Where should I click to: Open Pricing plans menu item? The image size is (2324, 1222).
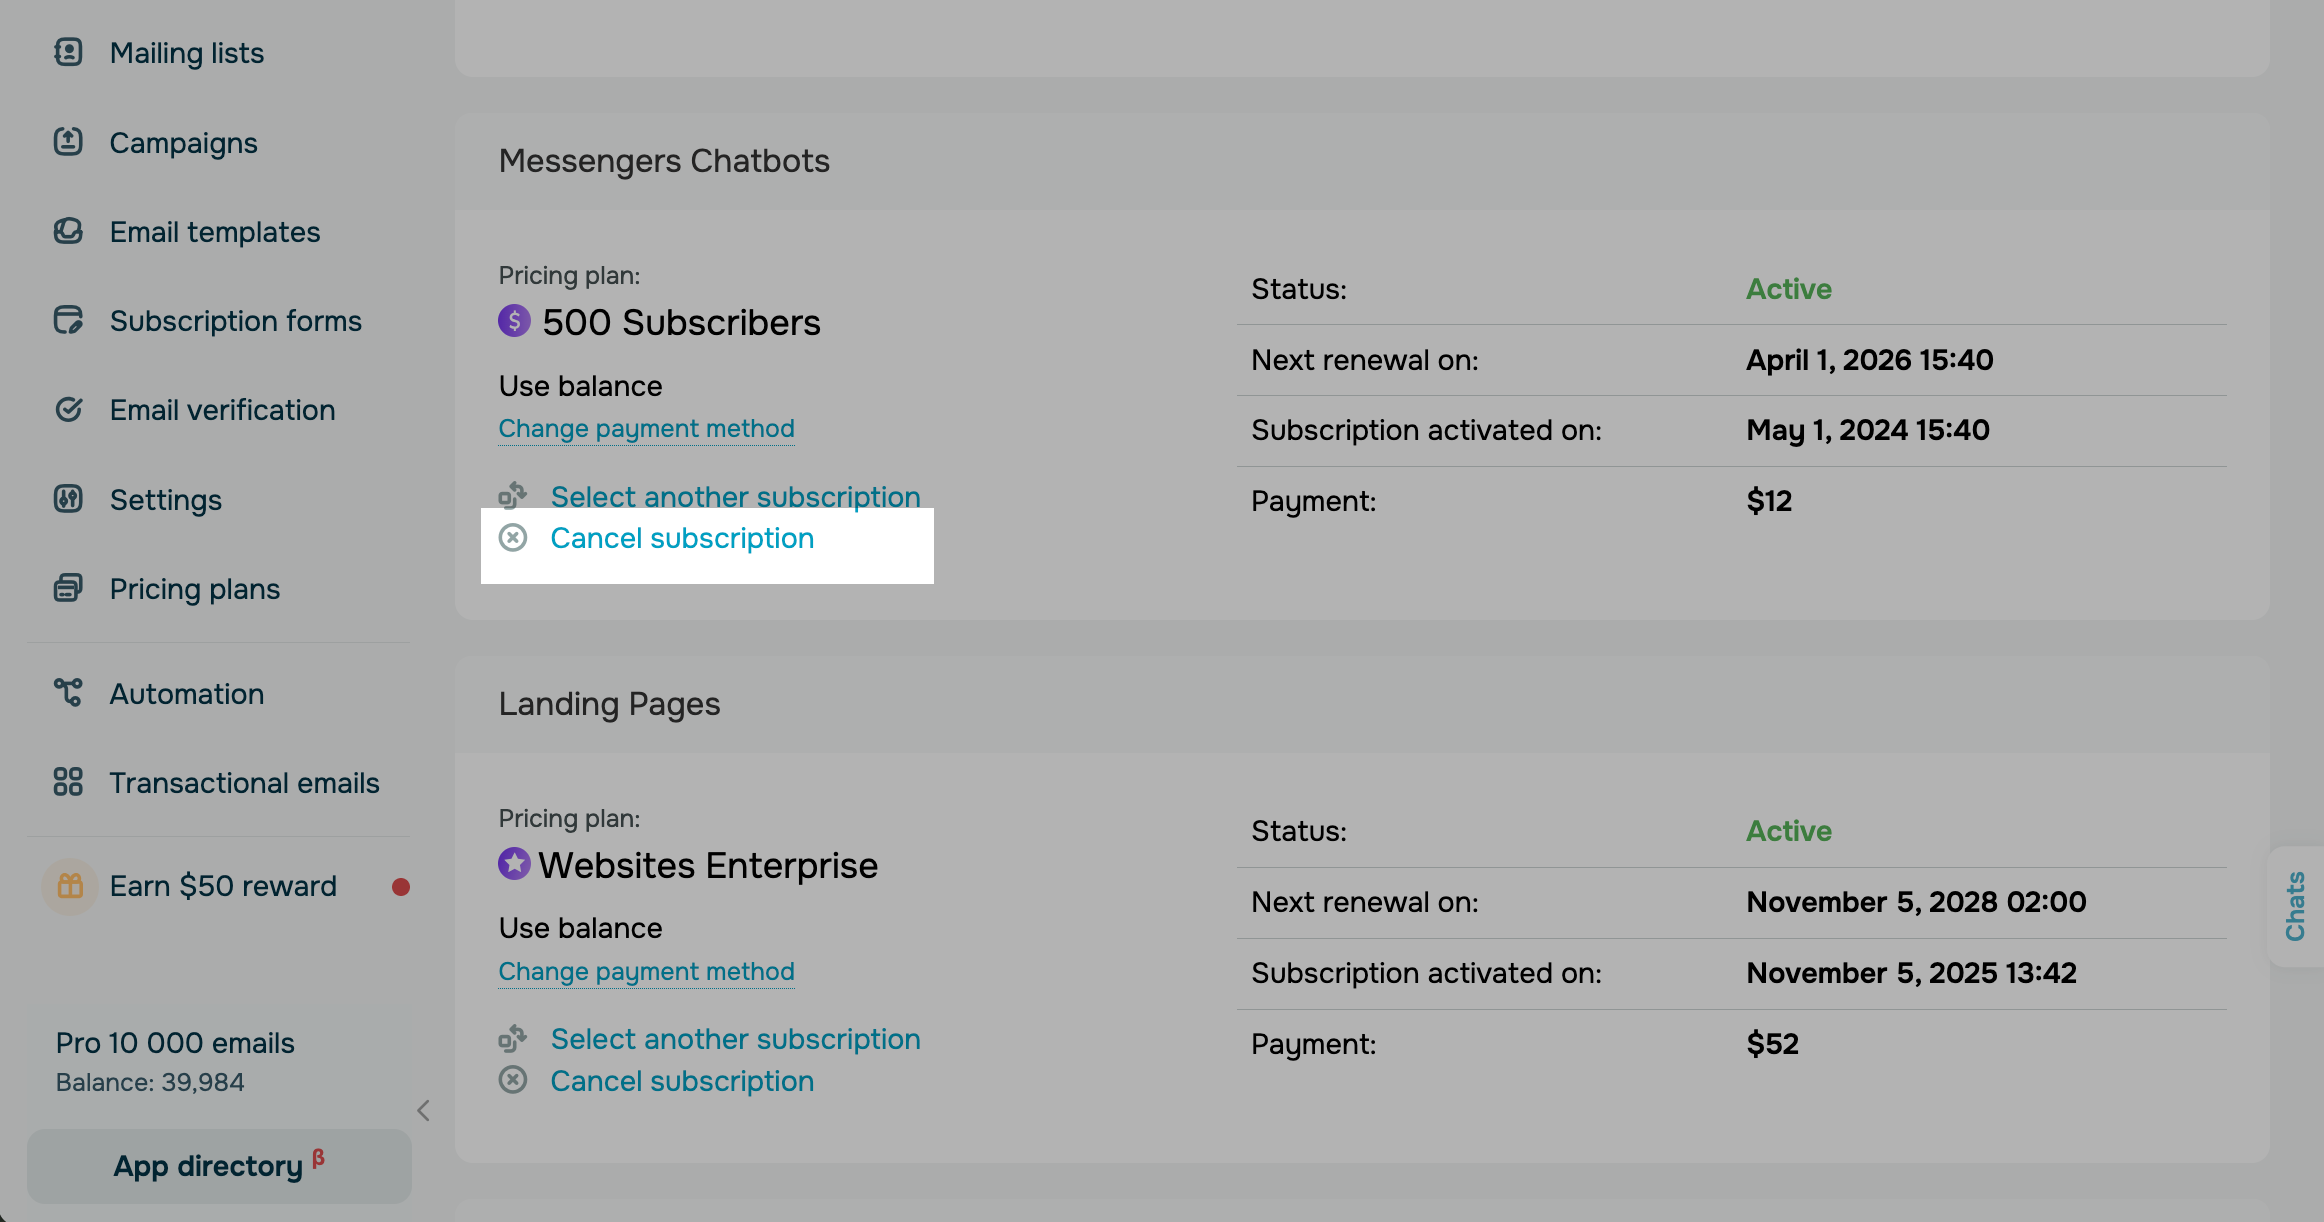point(195,589)
